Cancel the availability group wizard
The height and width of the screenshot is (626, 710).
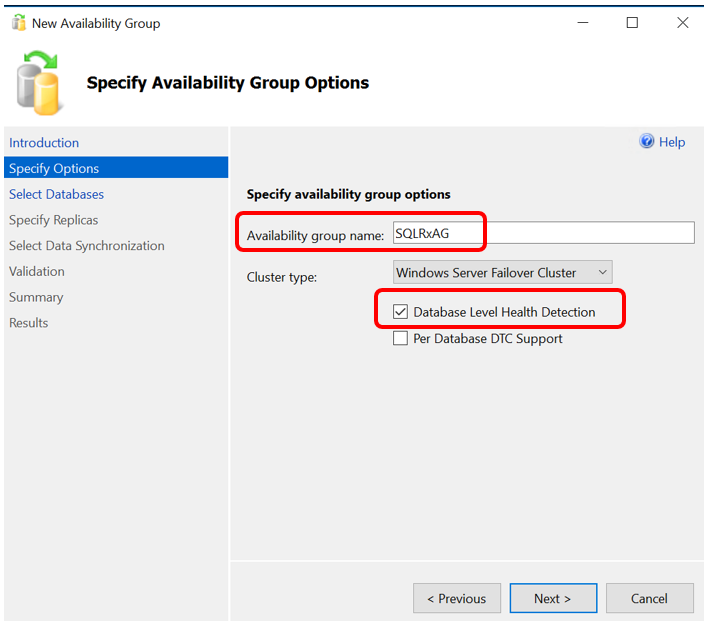point(650,598)
